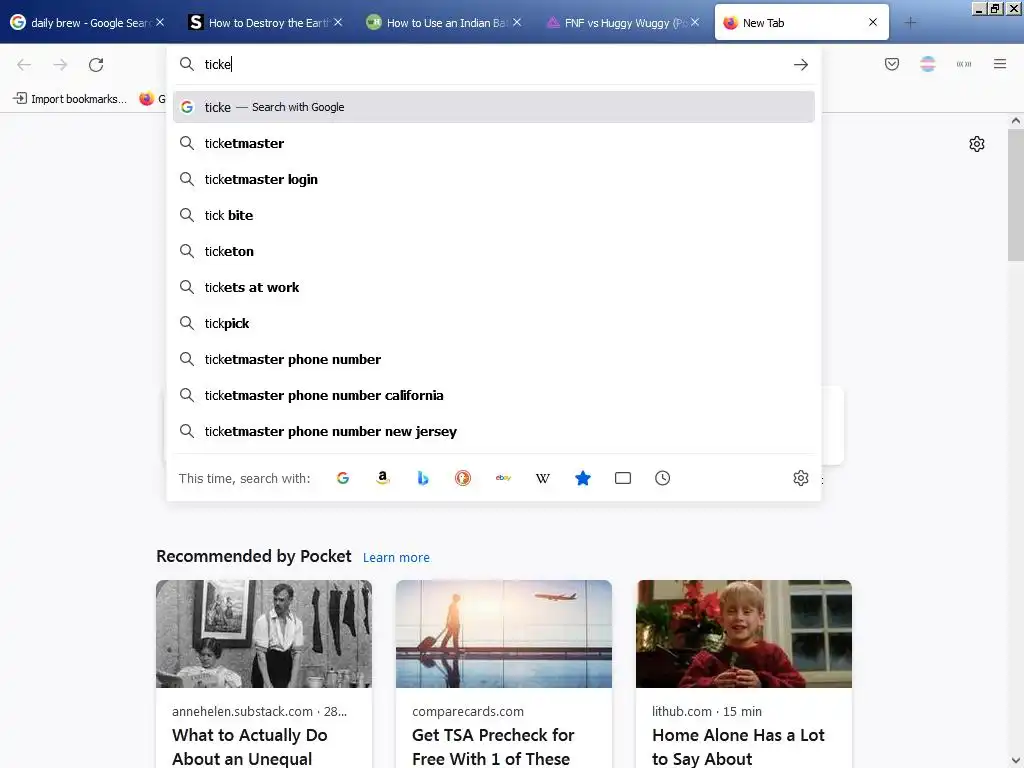Select 'ticketmaster login' suggestion
The width and height of the screenshot is (1024, 768).
494,179
